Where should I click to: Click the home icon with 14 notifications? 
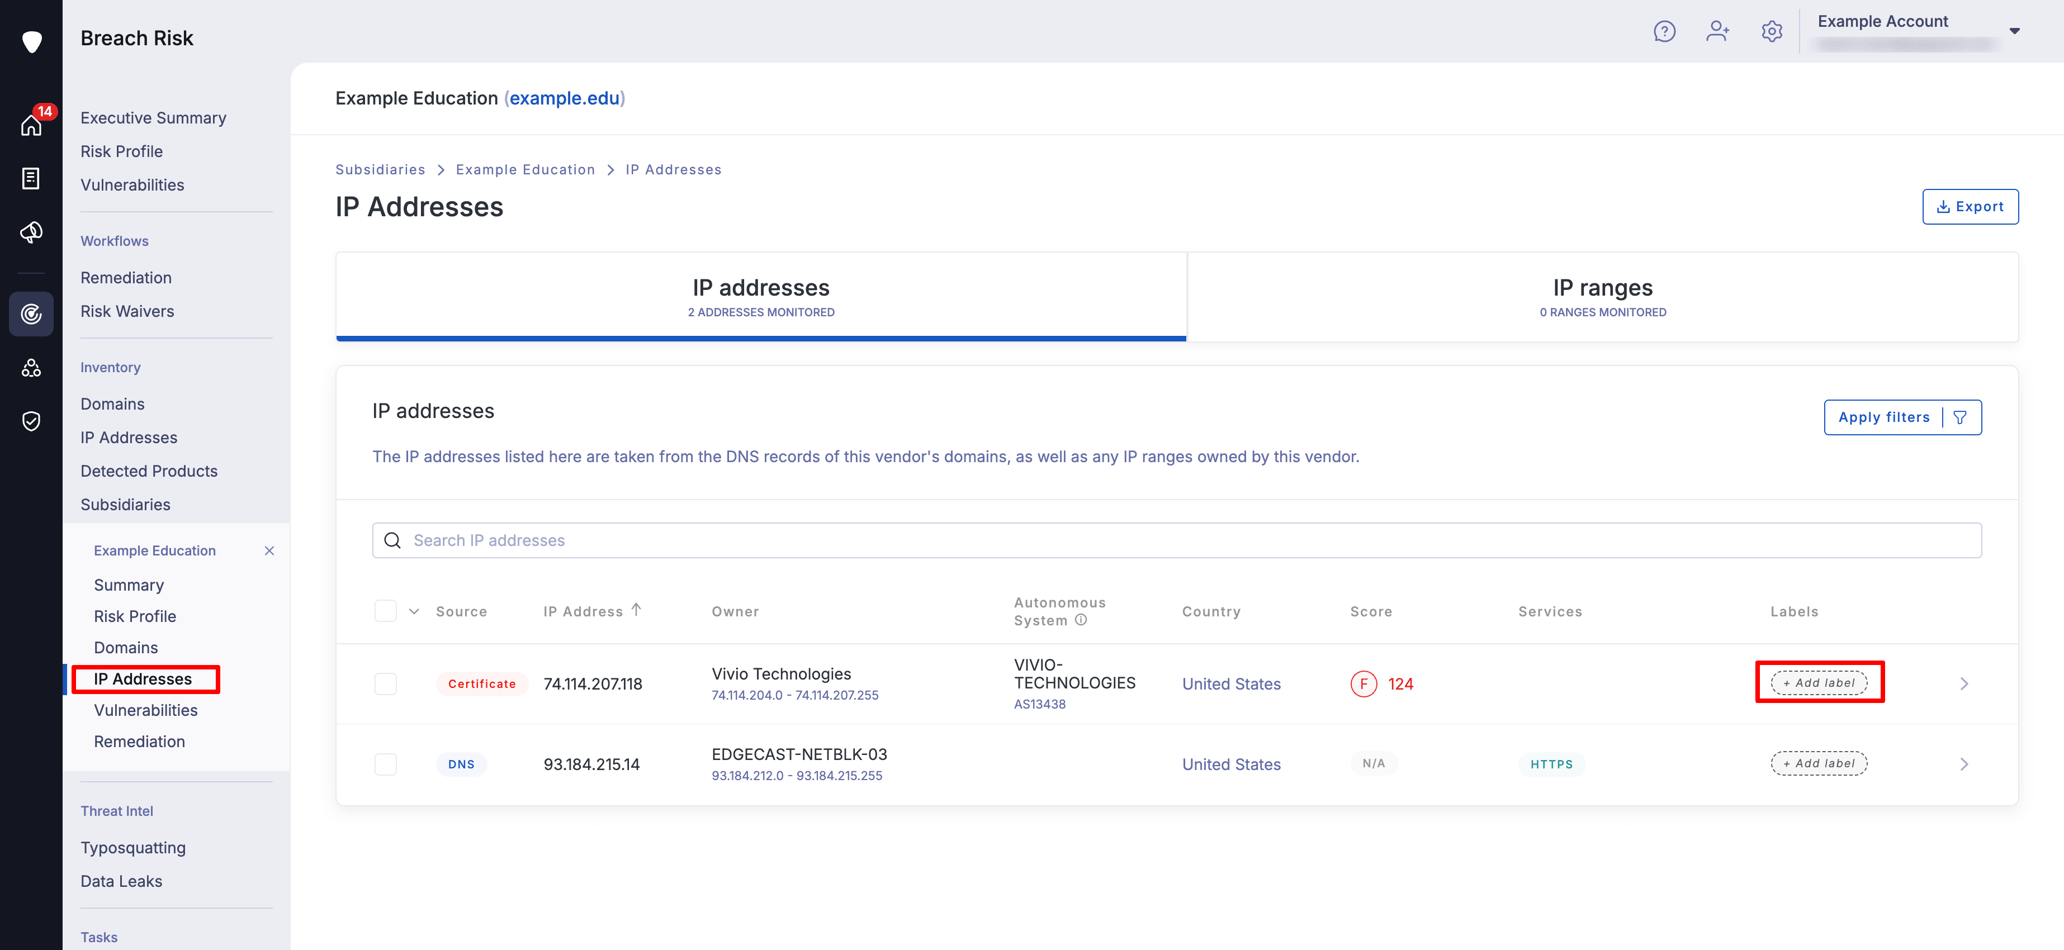point(31,125)
